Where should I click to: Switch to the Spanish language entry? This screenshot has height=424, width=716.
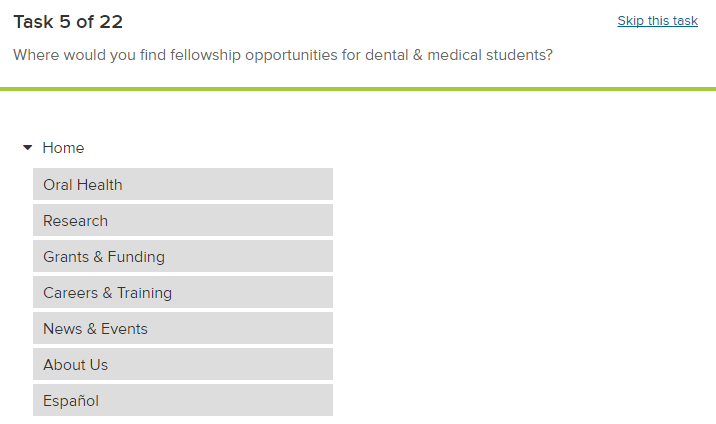pyautogui.click(x=182, y=401)
